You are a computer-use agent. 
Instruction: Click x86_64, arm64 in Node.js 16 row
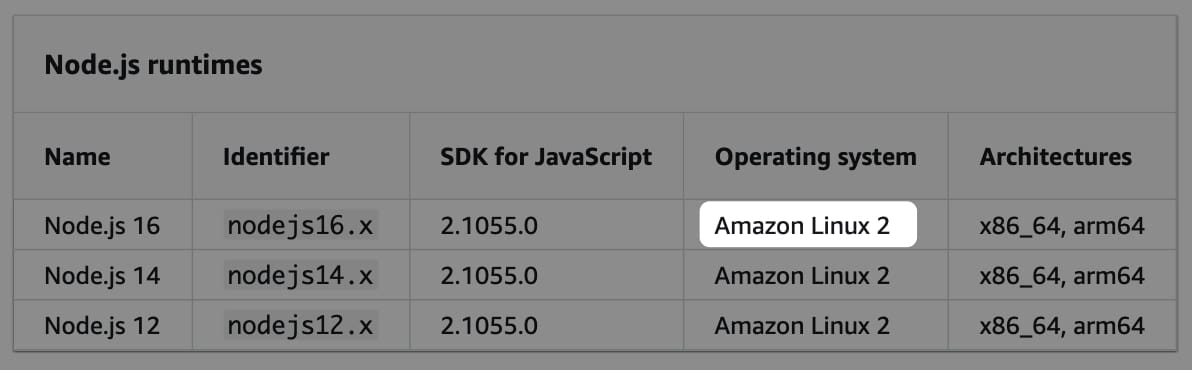click(x=1062, y=226)
